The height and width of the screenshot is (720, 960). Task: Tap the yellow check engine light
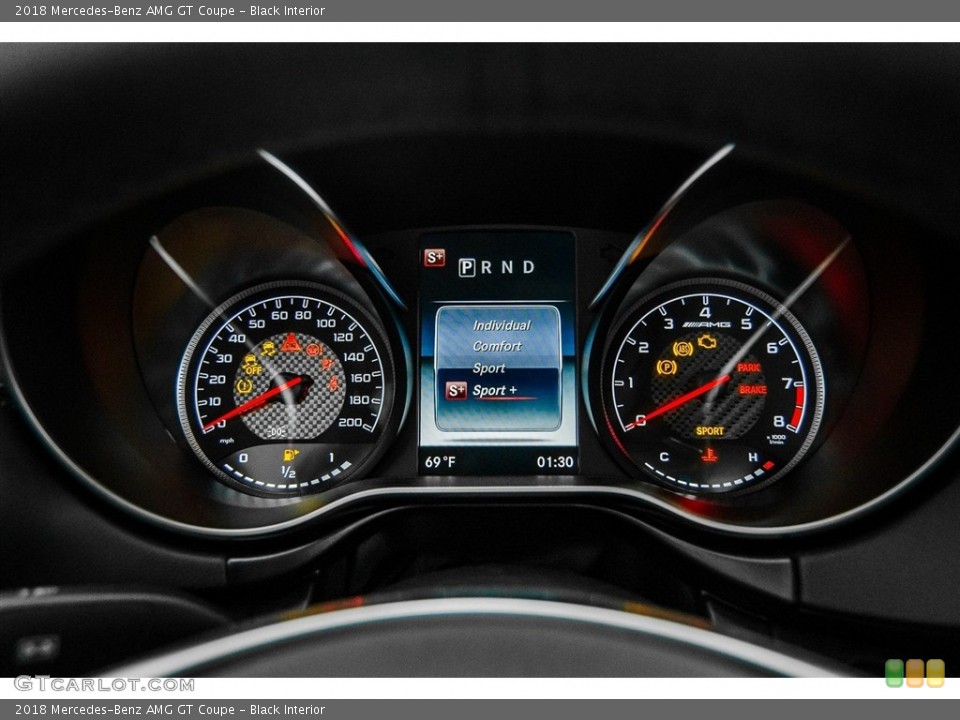pyautogui.click(x=707, y=342)
